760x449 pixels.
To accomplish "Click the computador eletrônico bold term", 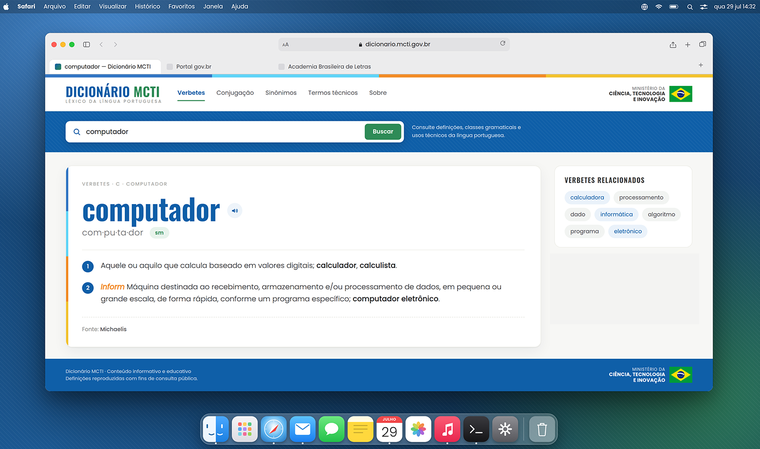I will [x=395, y=299].
